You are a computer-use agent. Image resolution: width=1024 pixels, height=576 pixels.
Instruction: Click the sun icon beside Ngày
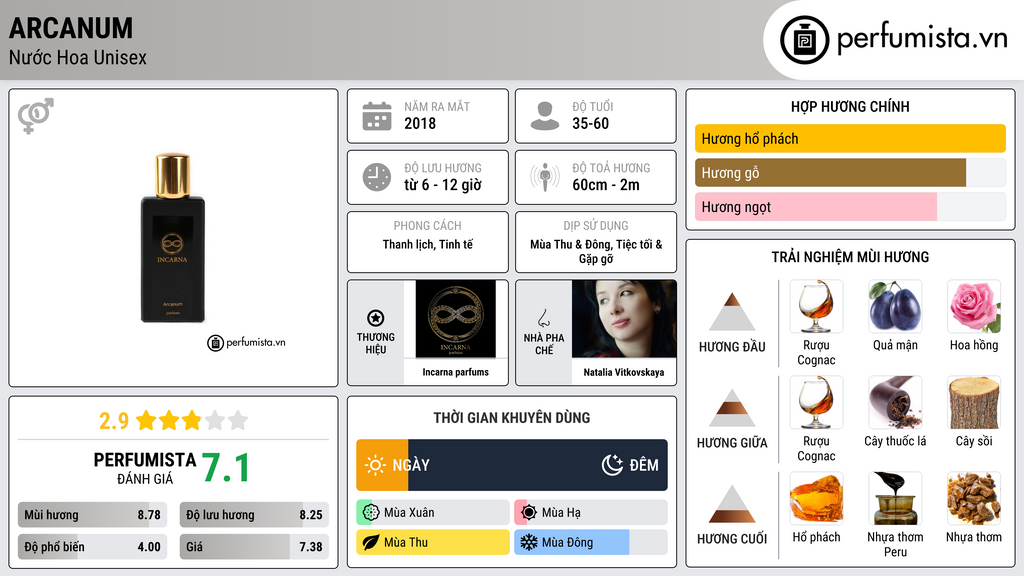(x=375, y=465)
